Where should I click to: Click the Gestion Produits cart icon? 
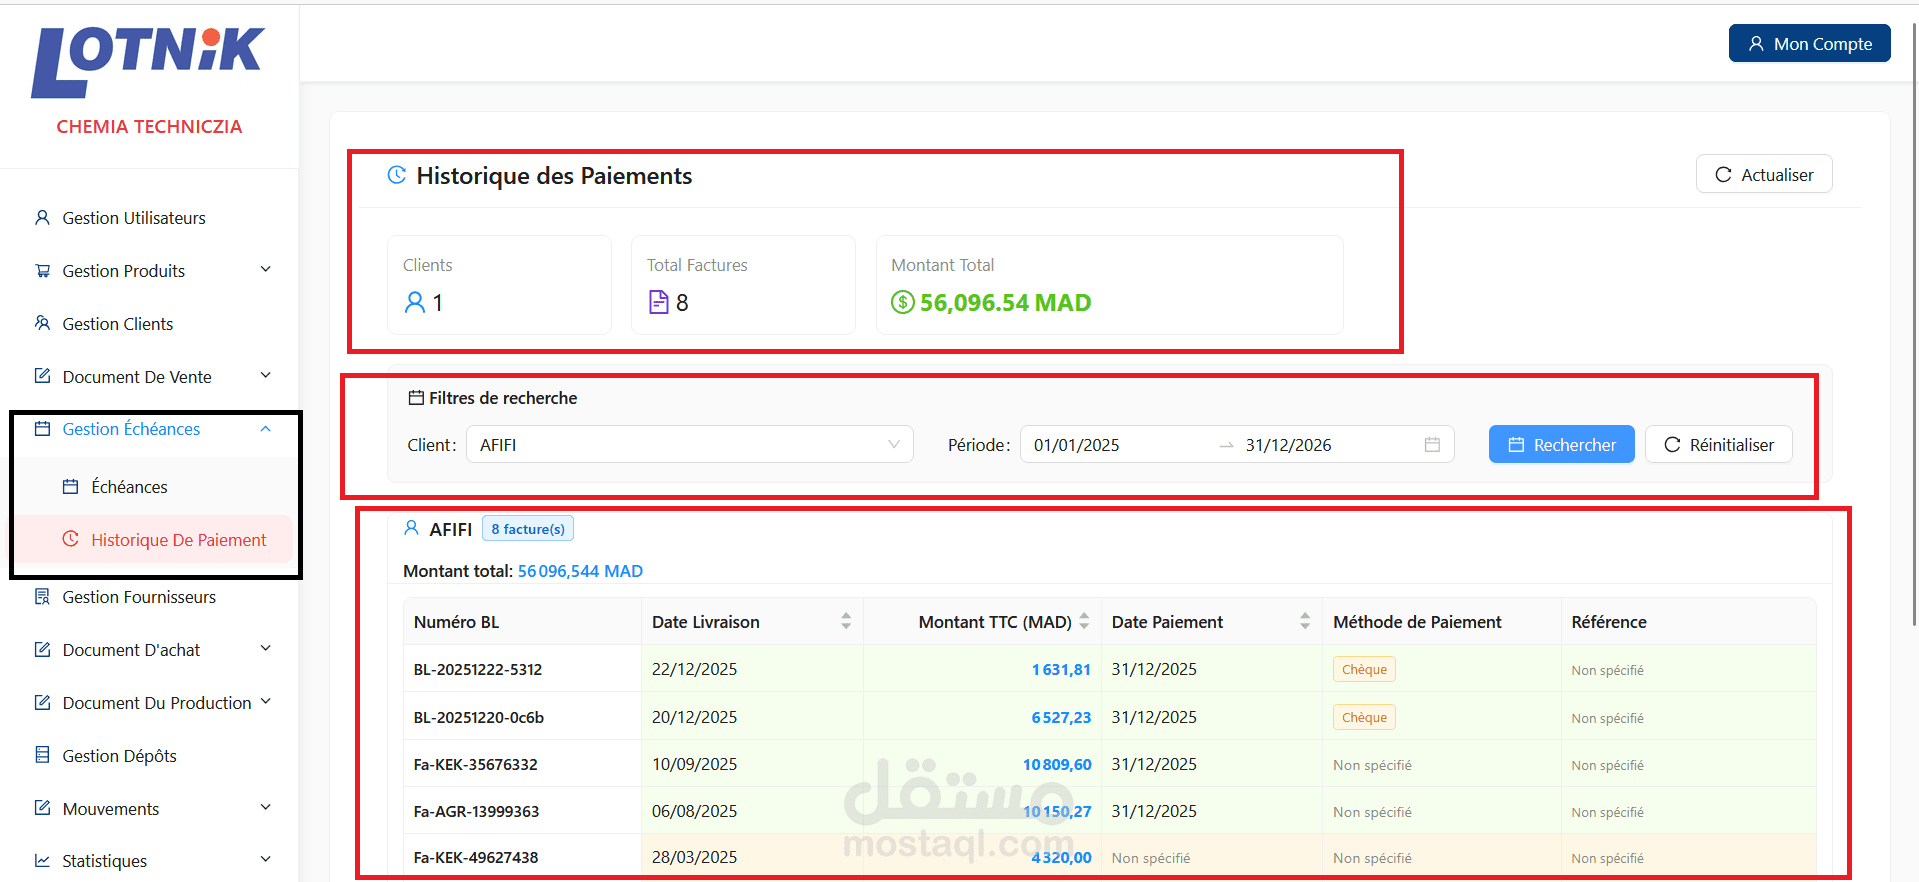(x=42, y=270)
